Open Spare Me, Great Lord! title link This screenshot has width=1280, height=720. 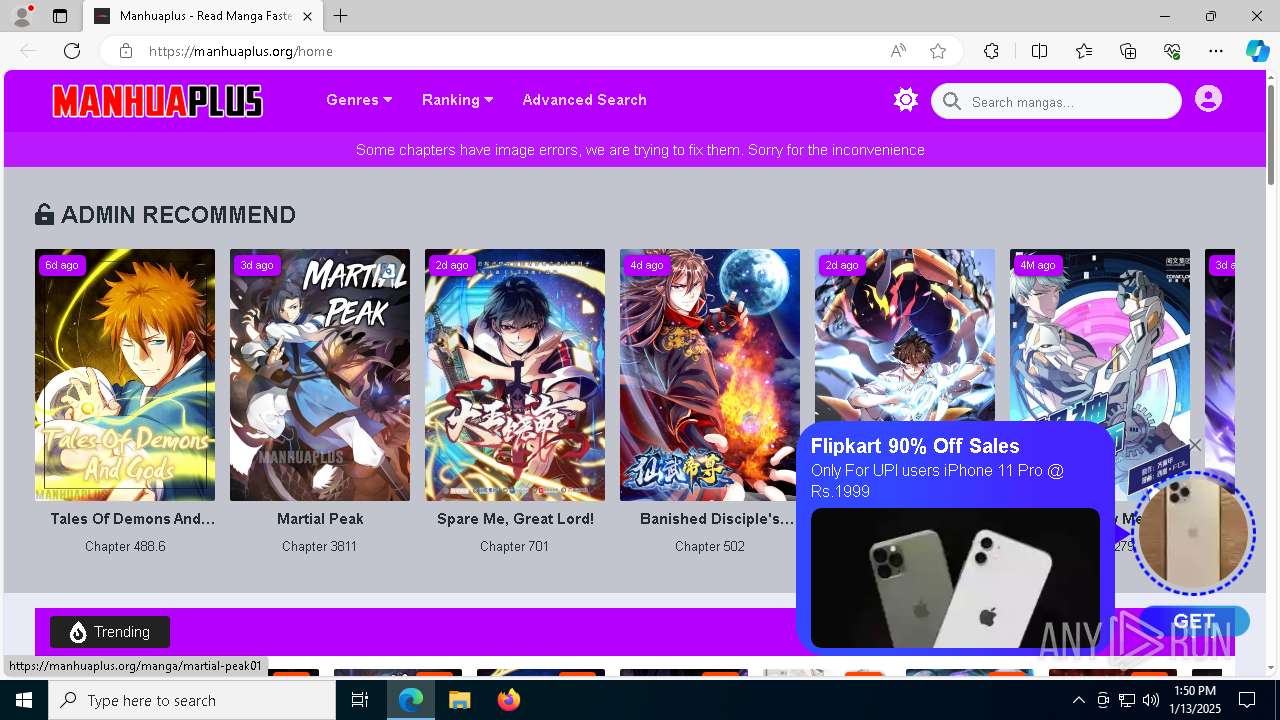515,519
